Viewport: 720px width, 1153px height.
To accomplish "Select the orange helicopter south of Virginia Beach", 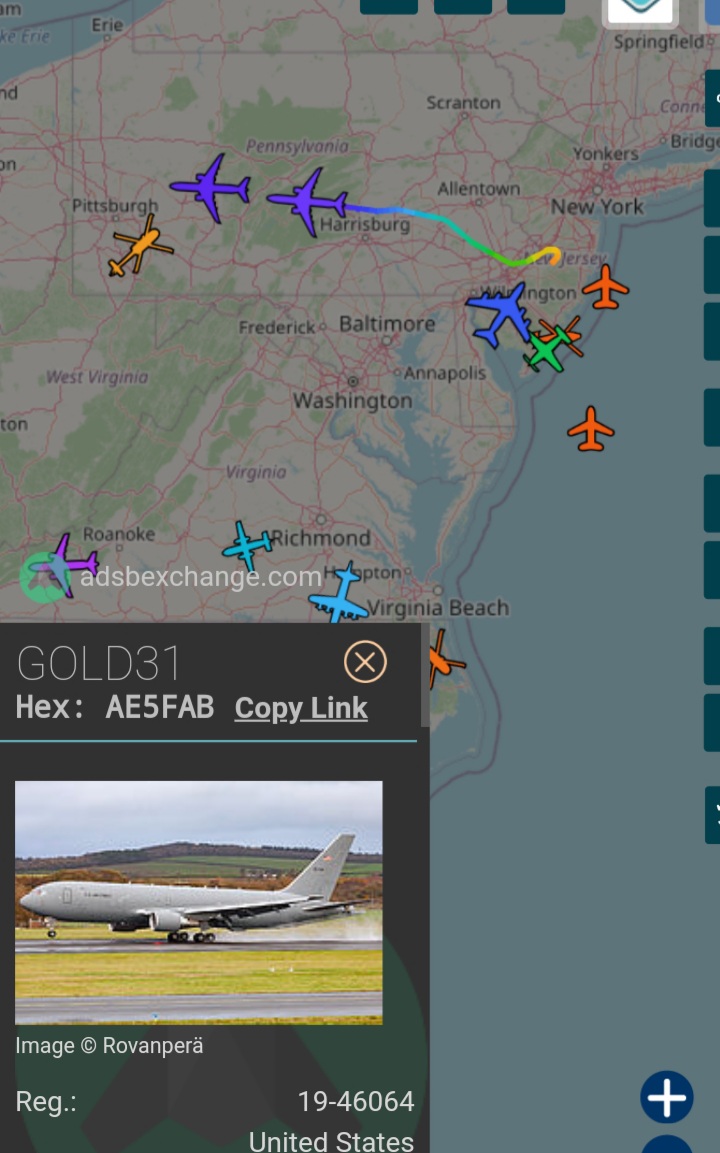I will coord(443,660).
